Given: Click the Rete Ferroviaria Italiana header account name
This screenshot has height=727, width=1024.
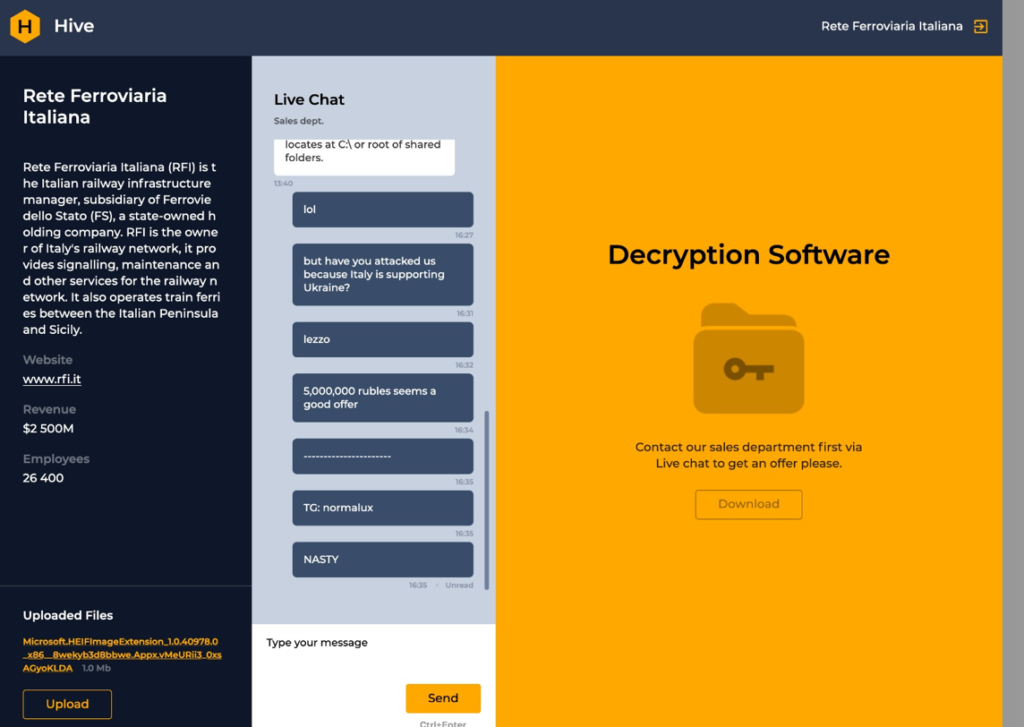Looking at the screenshot, I should pos(891,26).
